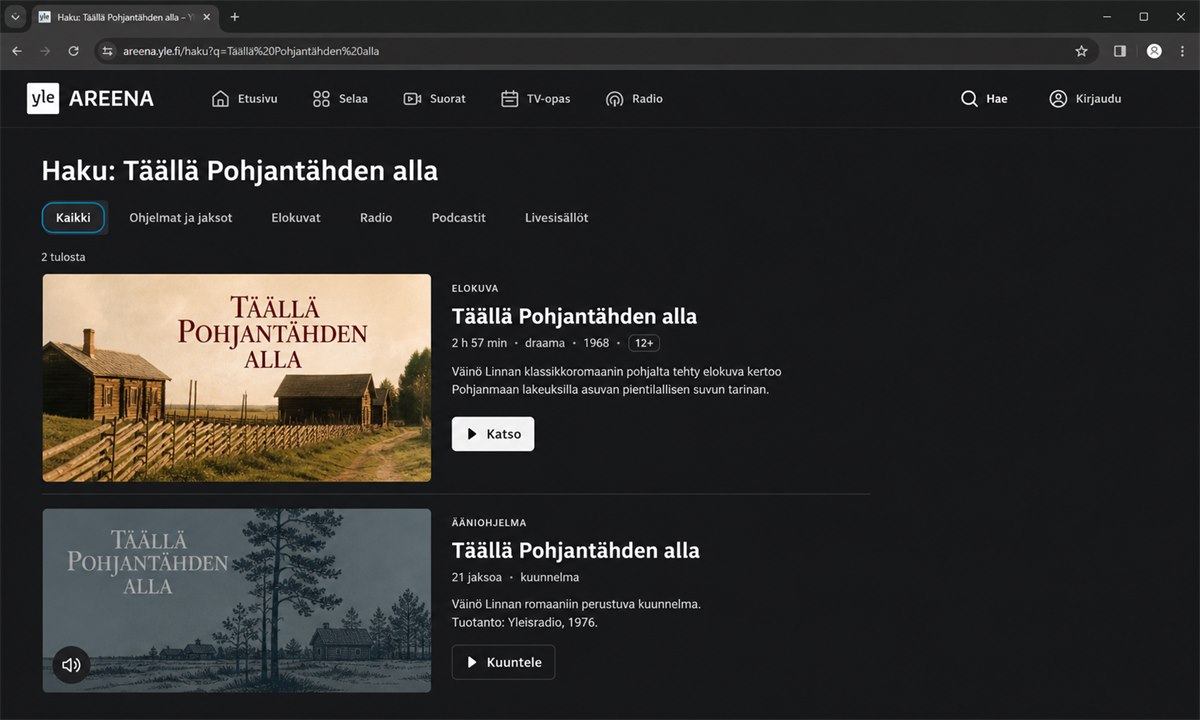Screen dimensions: 1200x720
Task: Open the audio drama thumbnail with pine trees
Action: click(x=237, y=600)
